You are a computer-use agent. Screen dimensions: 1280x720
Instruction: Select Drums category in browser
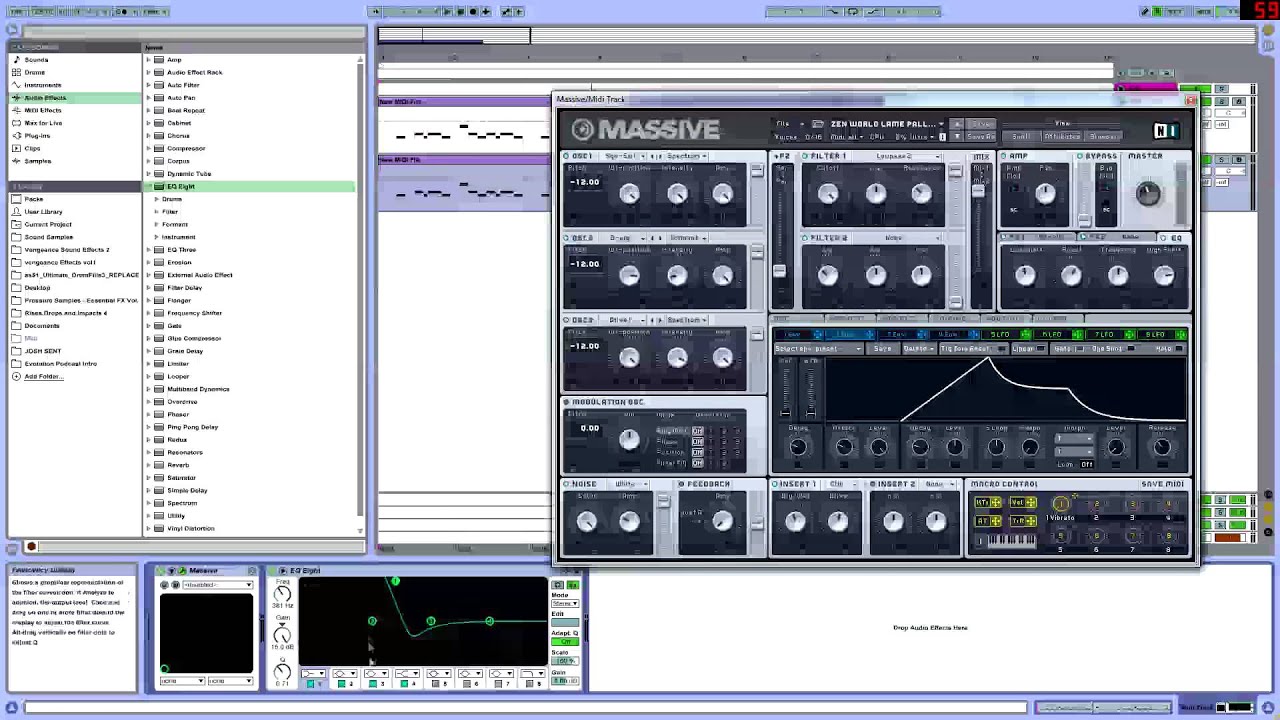click(x=35, y=72)
